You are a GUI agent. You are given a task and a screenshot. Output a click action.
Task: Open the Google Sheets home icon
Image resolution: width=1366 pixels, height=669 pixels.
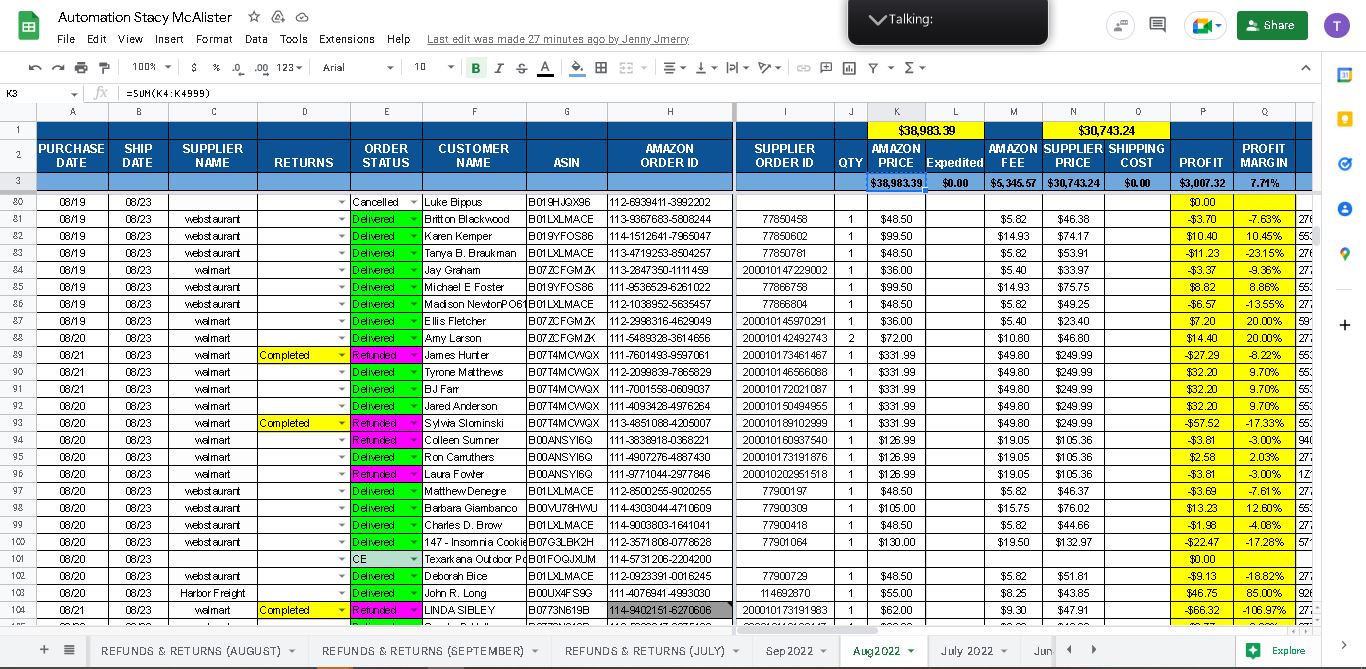point(29,27)
